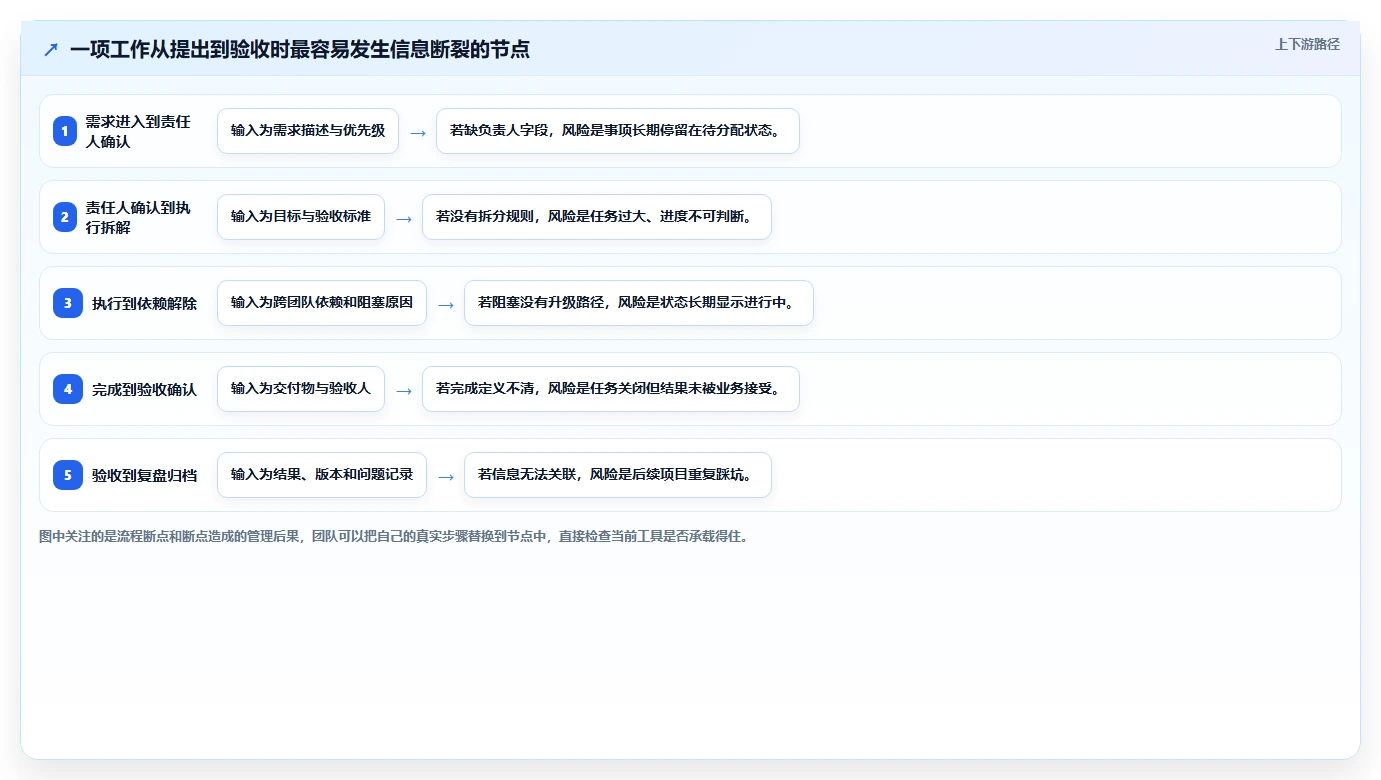This screenshot has width=1381, height=780.
Task: Select the 输入为目标与验收标准 box
Action: click(301, 217)
